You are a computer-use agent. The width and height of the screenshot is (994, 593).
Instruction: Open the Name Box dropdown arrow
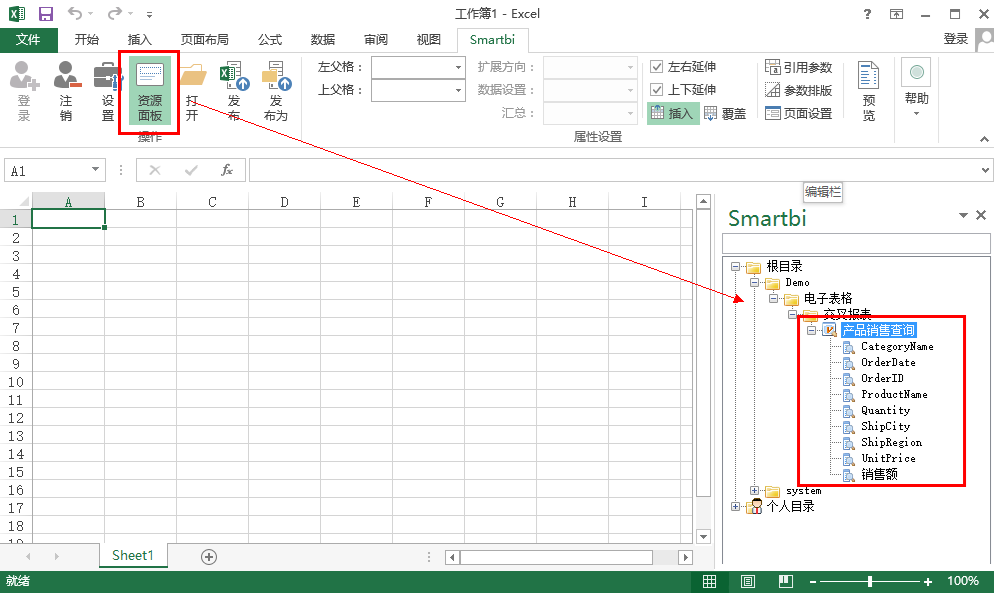(x=95, y=169)
